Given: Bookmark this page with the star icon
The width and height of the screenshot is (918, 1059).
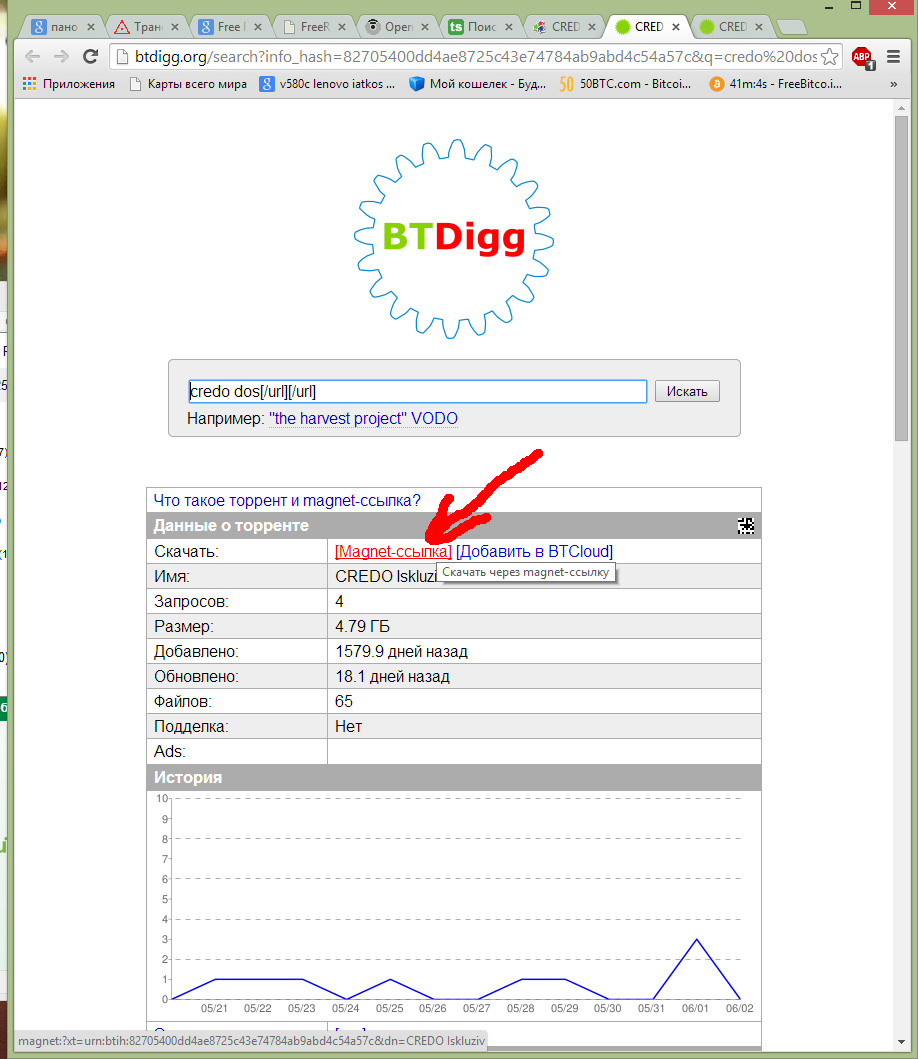Looking at the screenshot, I should coord(830,57).
